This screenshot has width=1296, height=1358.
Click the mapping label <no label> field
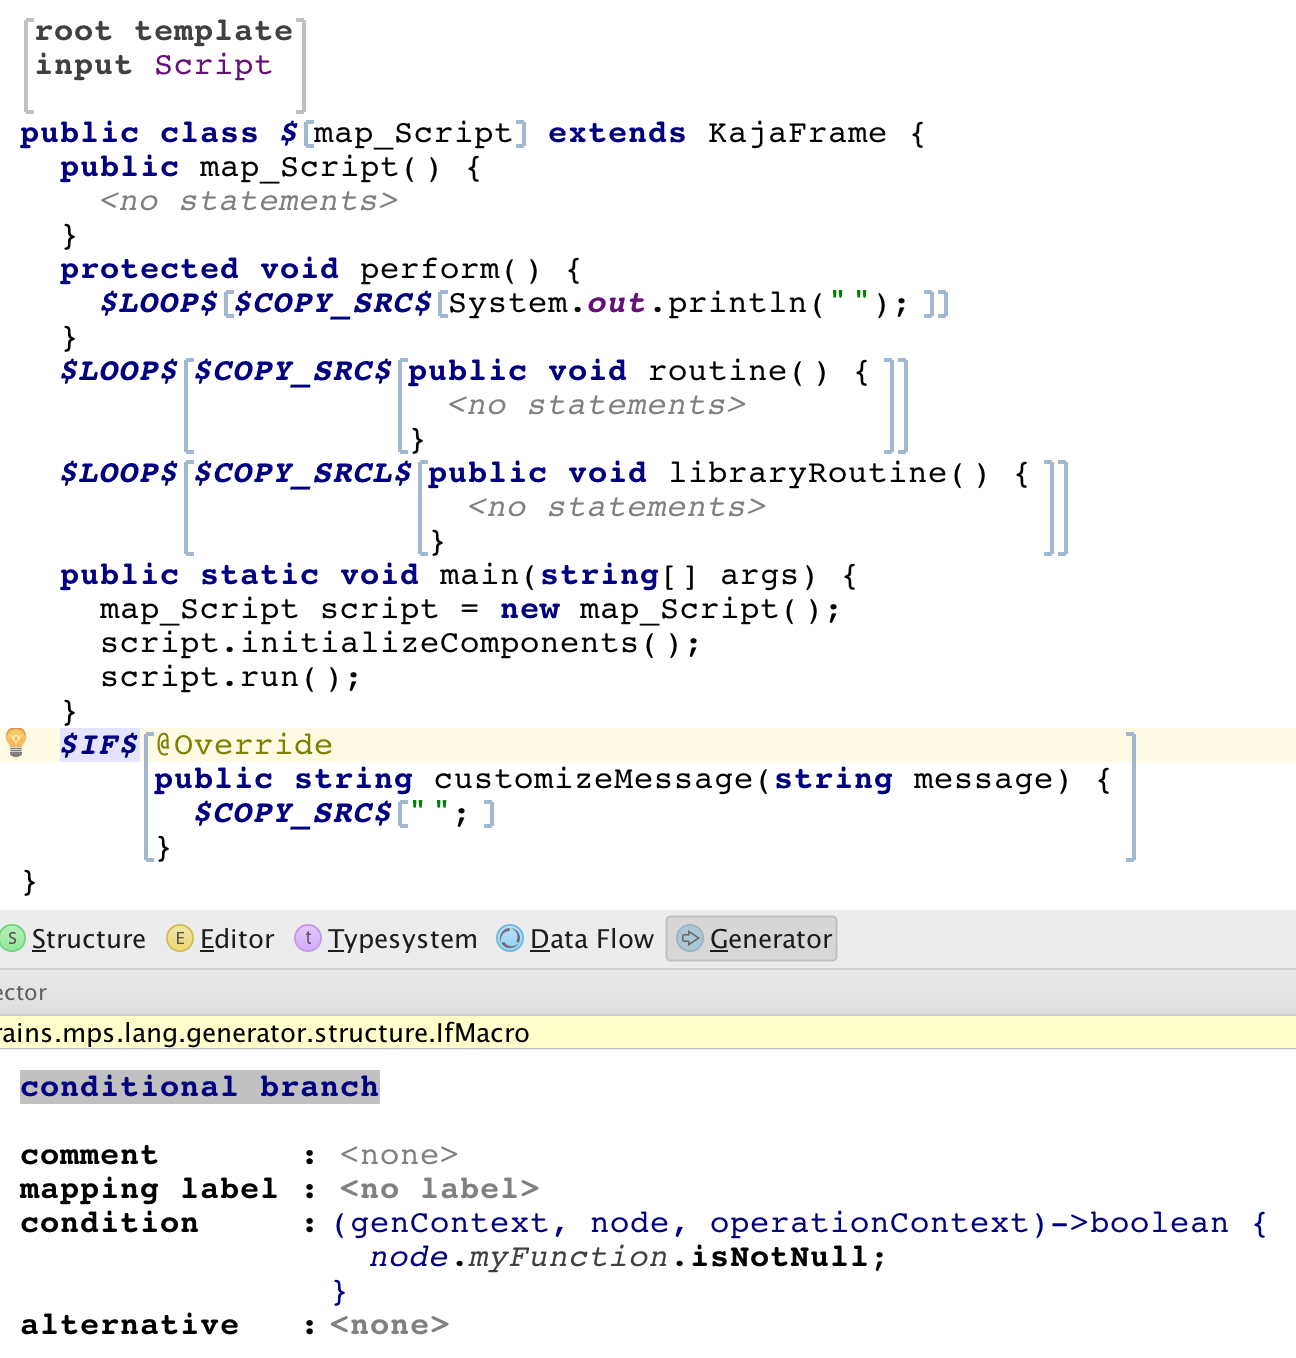(x=439, y=1189)
